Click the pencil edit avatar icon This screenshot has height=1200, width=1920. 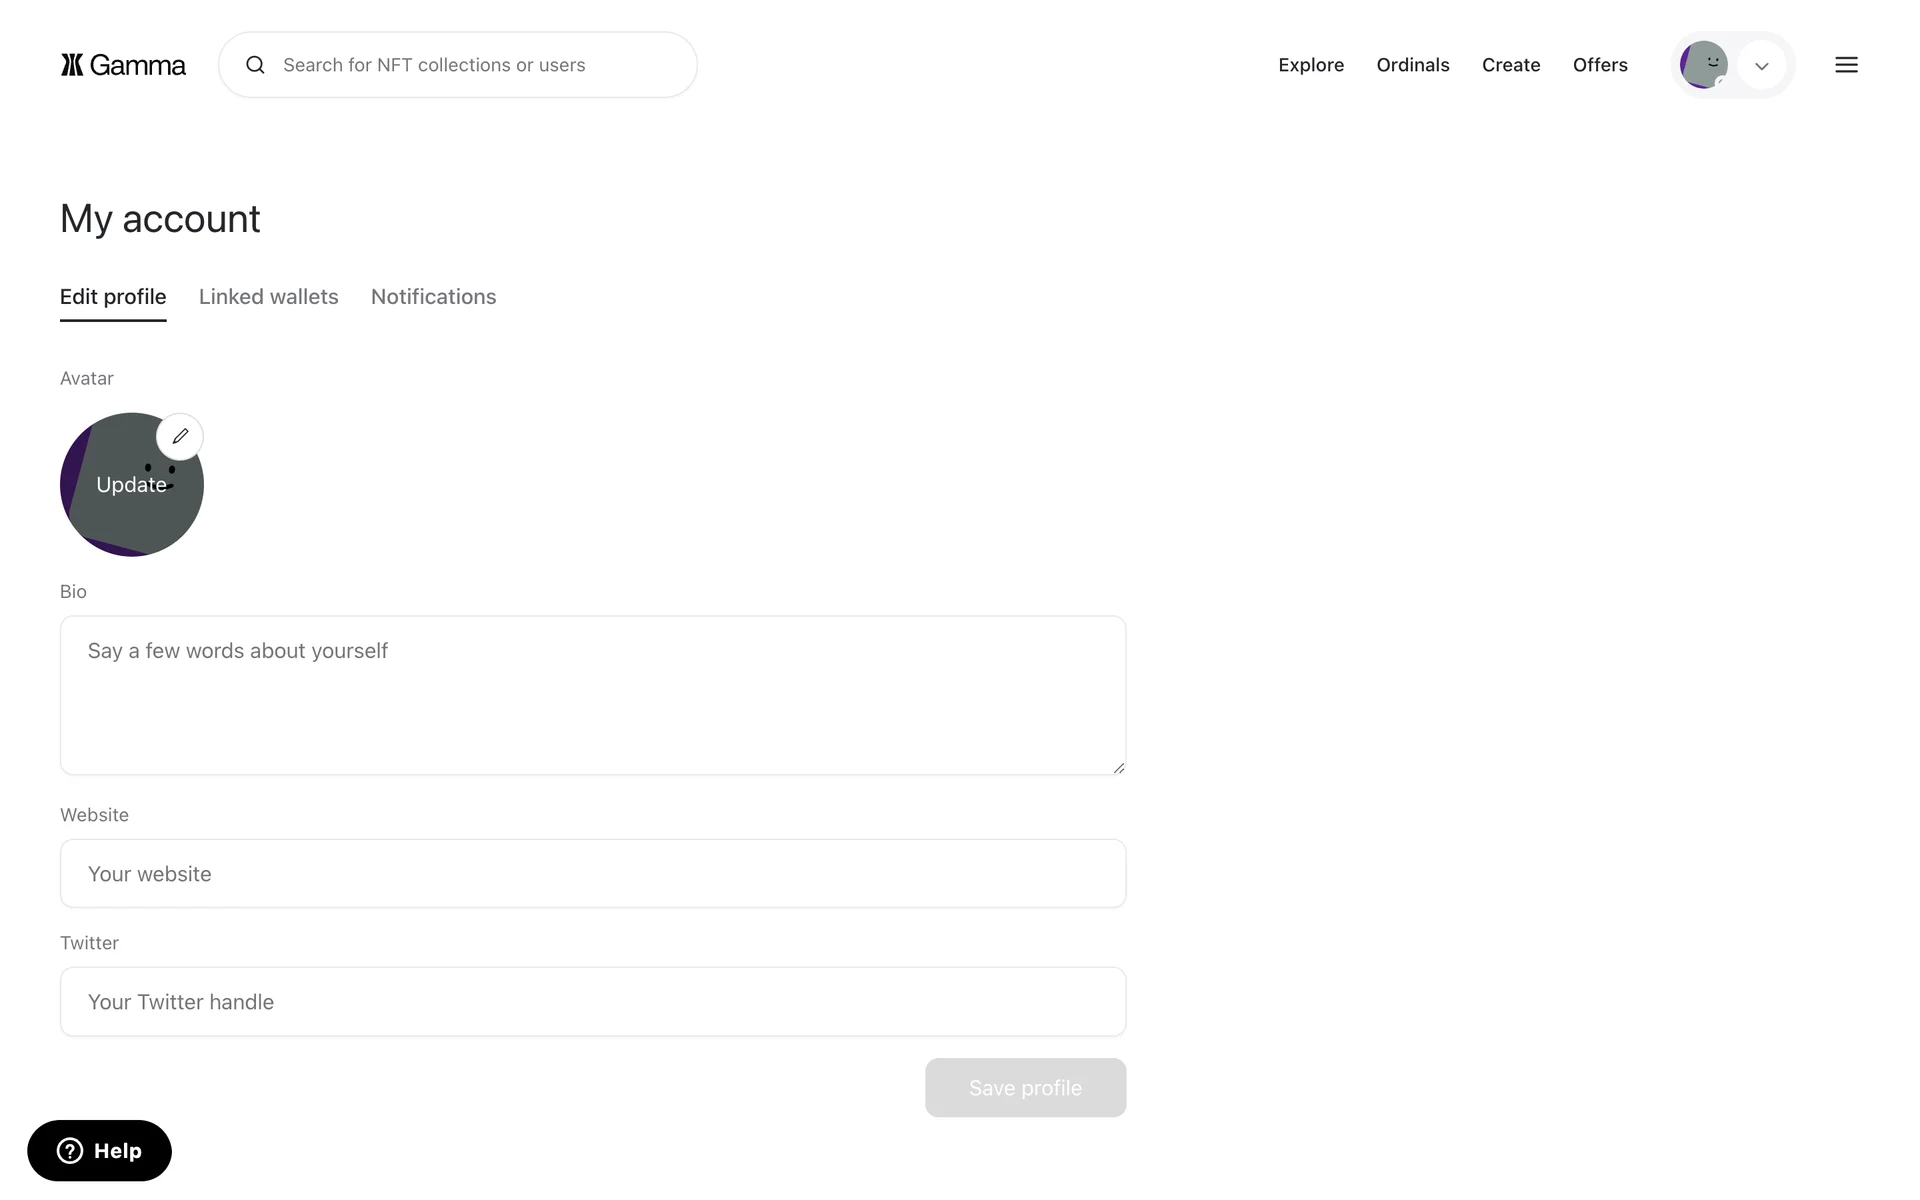tap(180, 436)
